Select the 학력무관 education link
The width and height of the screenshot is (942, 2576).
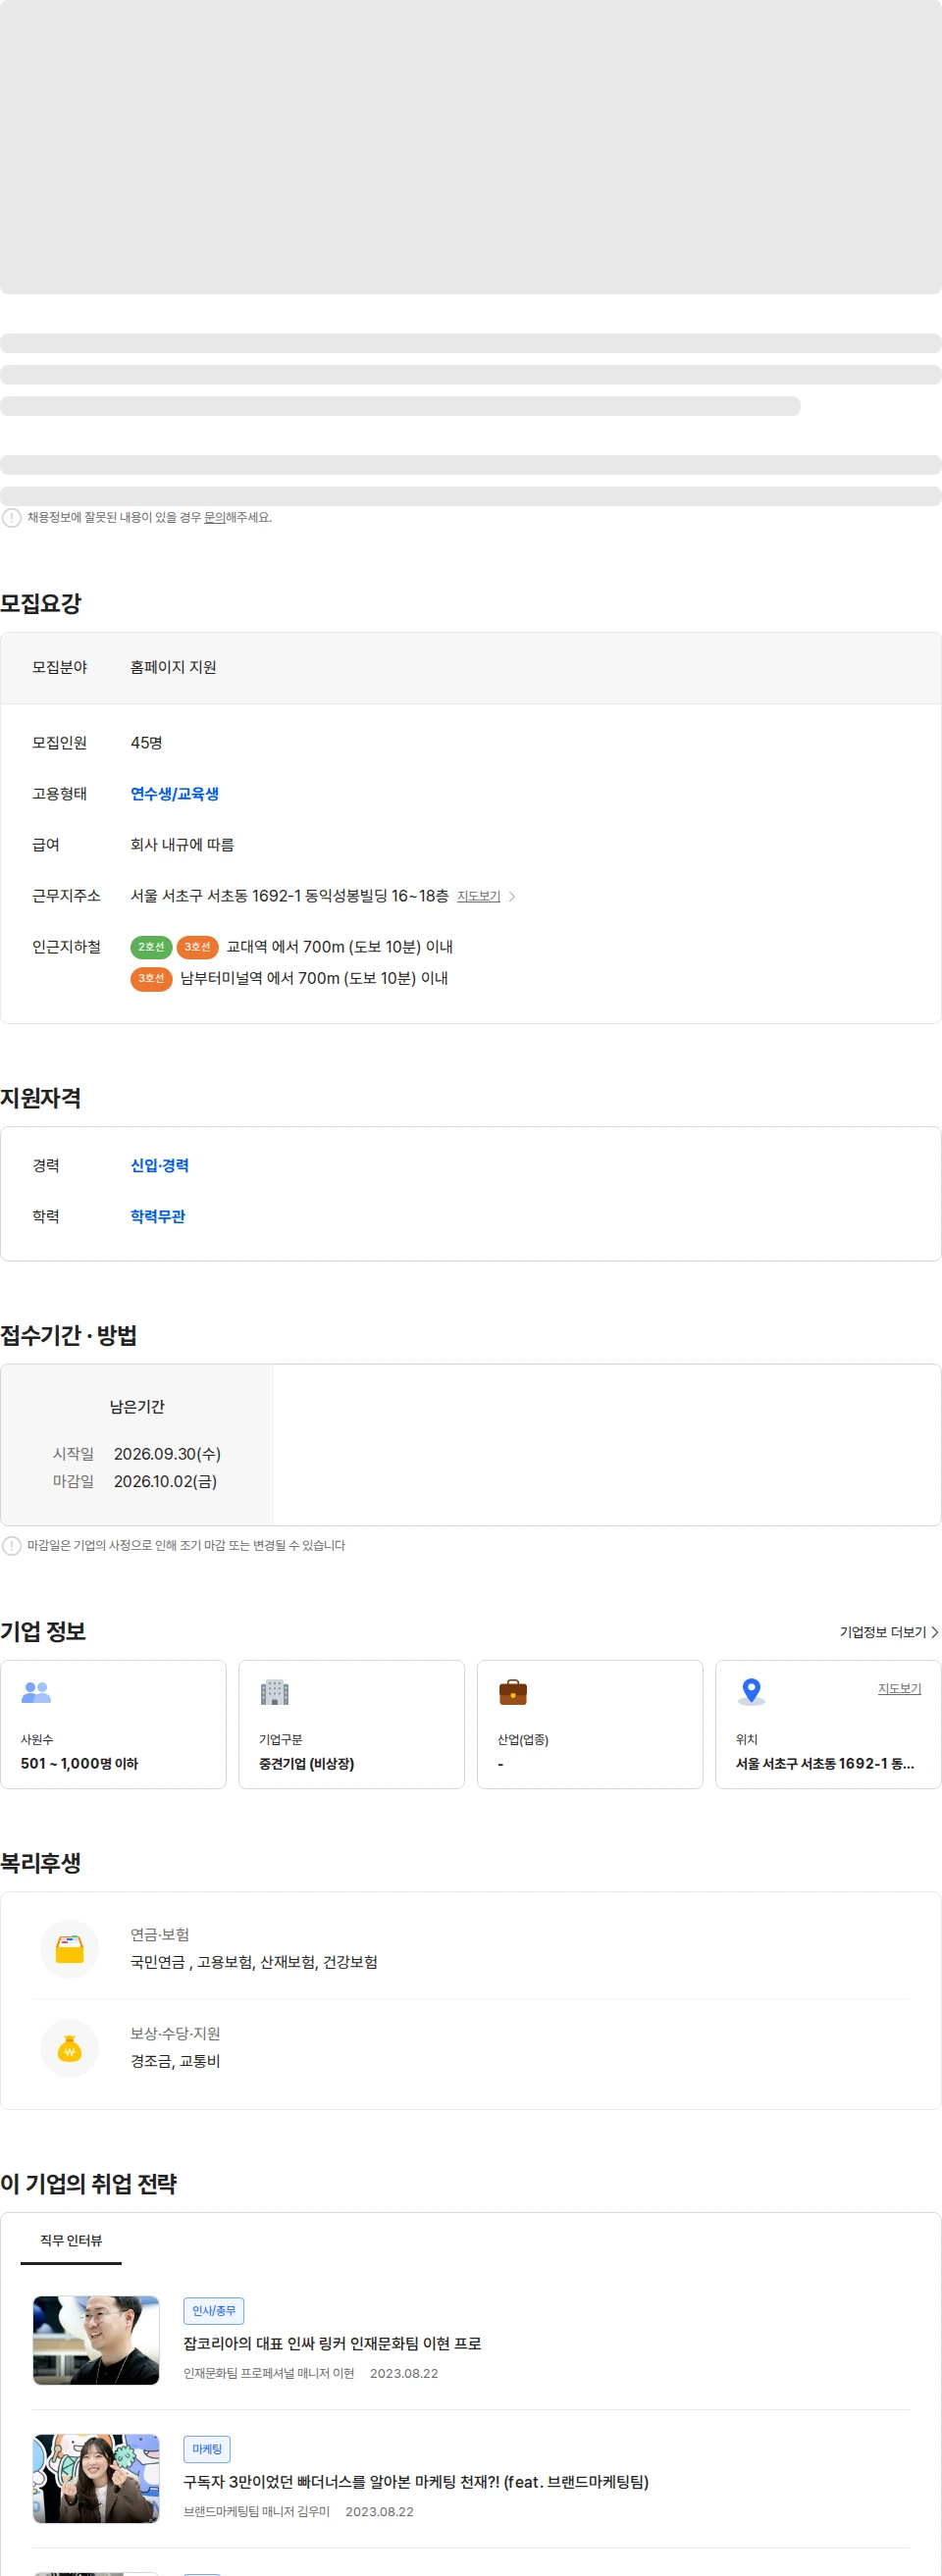[x=158, y=1217]
